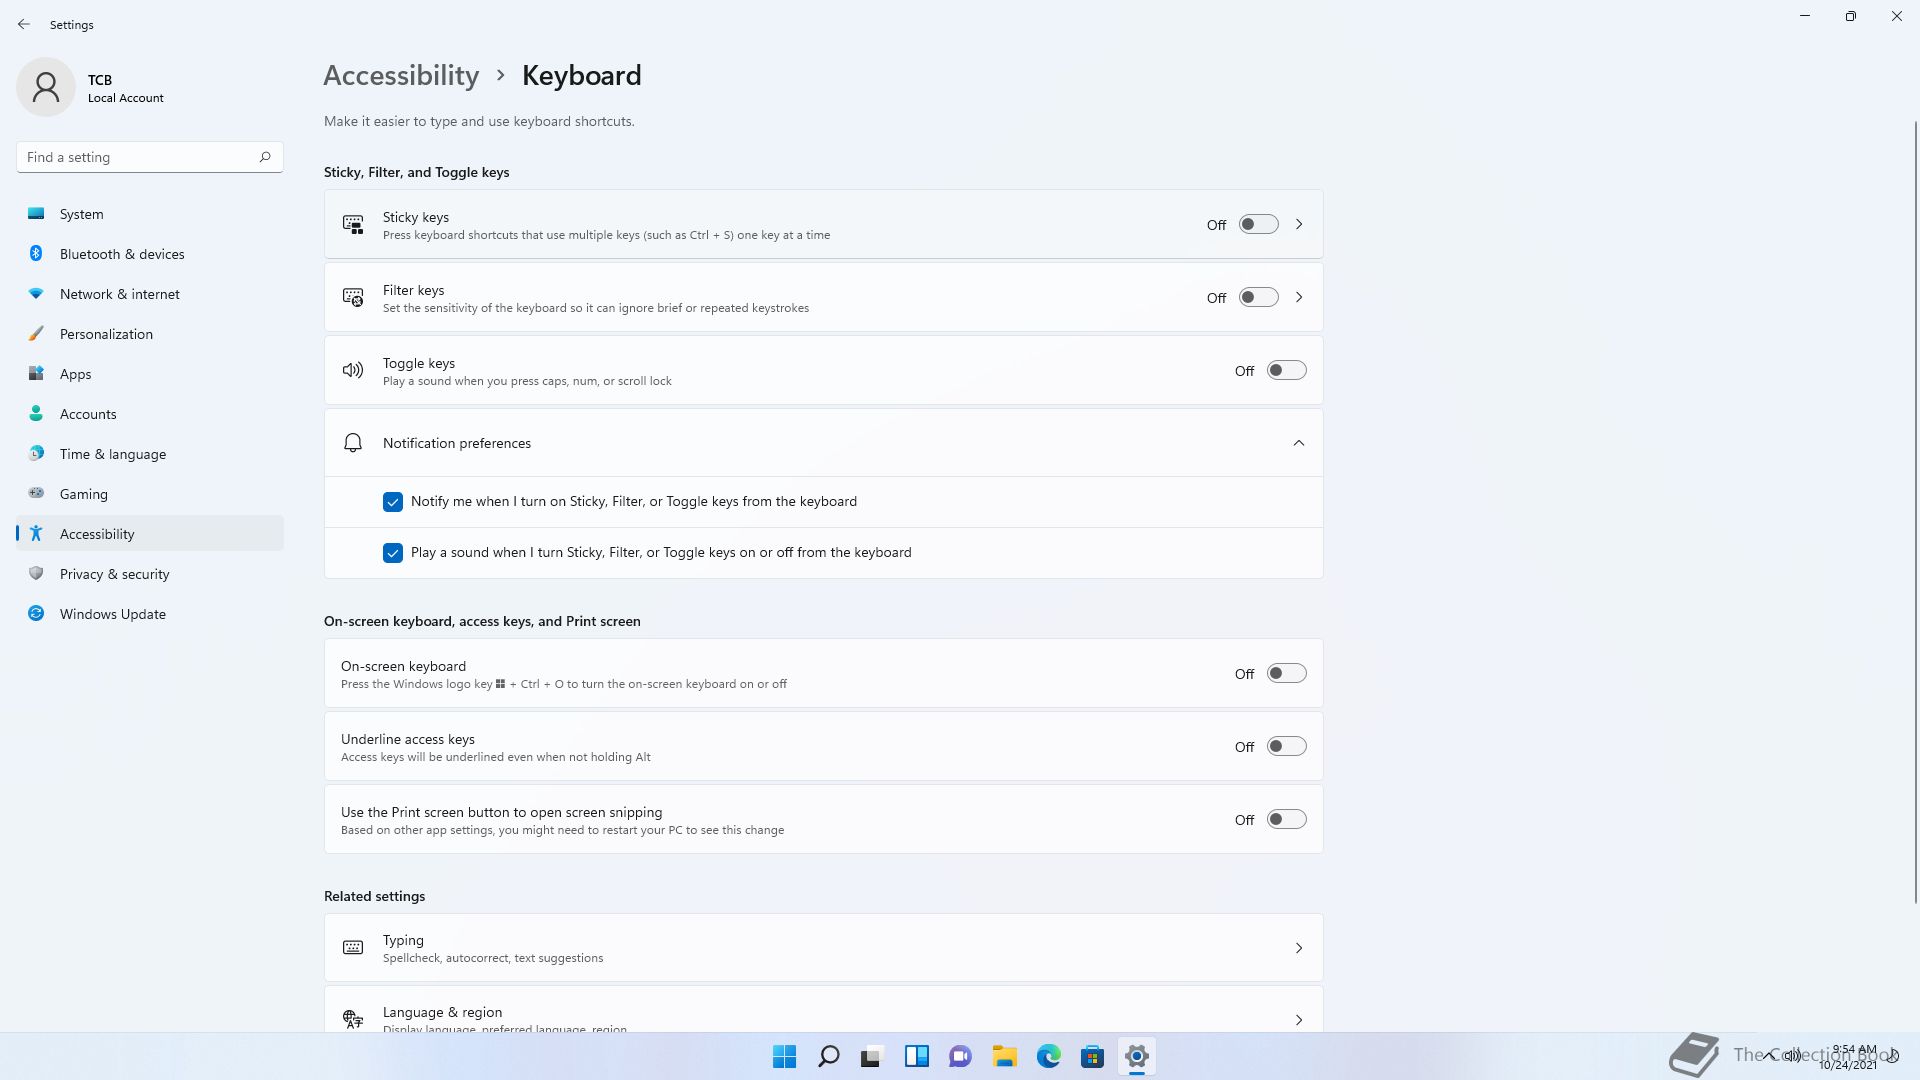The image size is (1920, 1080).
Task: Open Windows Update in the sidebar
Action: tap(113, 614)
